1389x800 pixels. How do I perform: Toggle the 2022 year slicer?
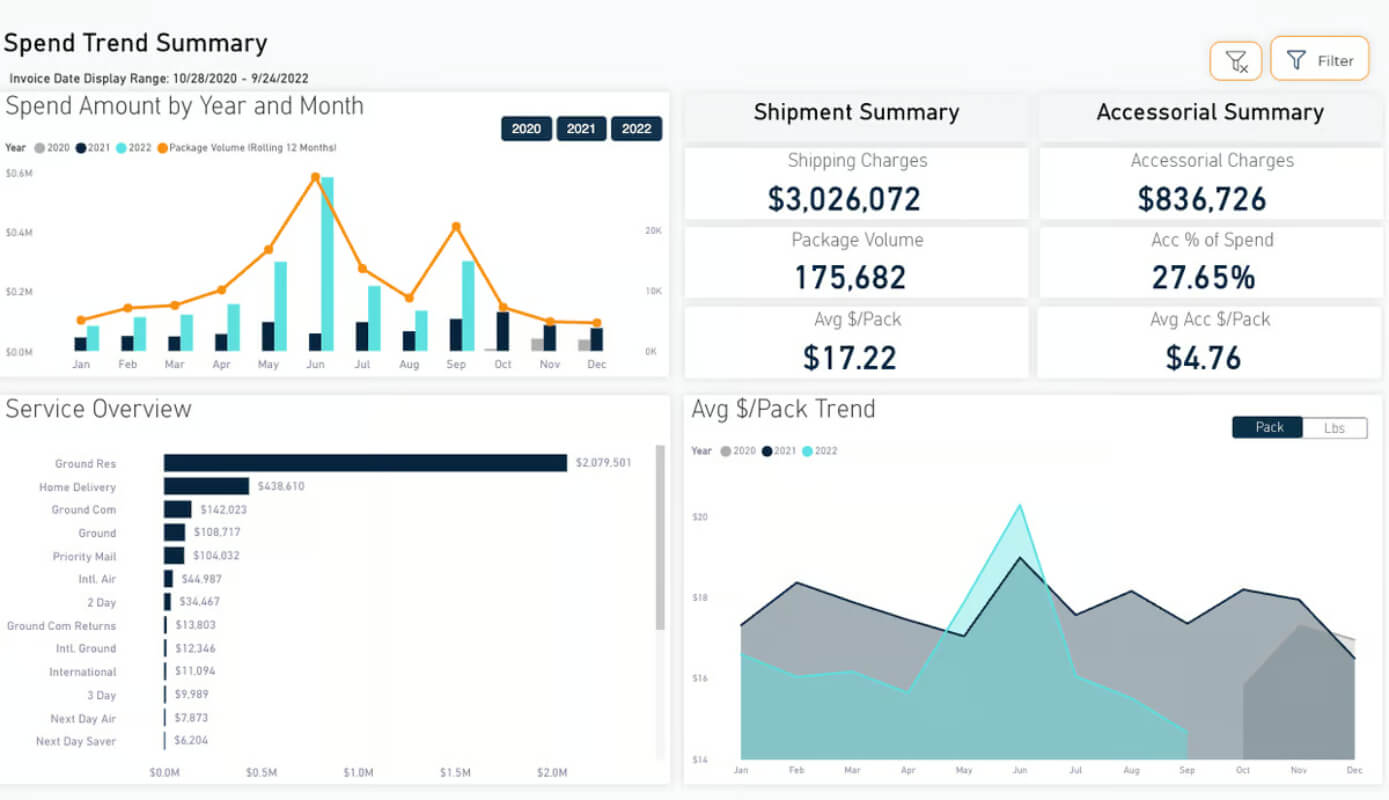tap(636, 128)
